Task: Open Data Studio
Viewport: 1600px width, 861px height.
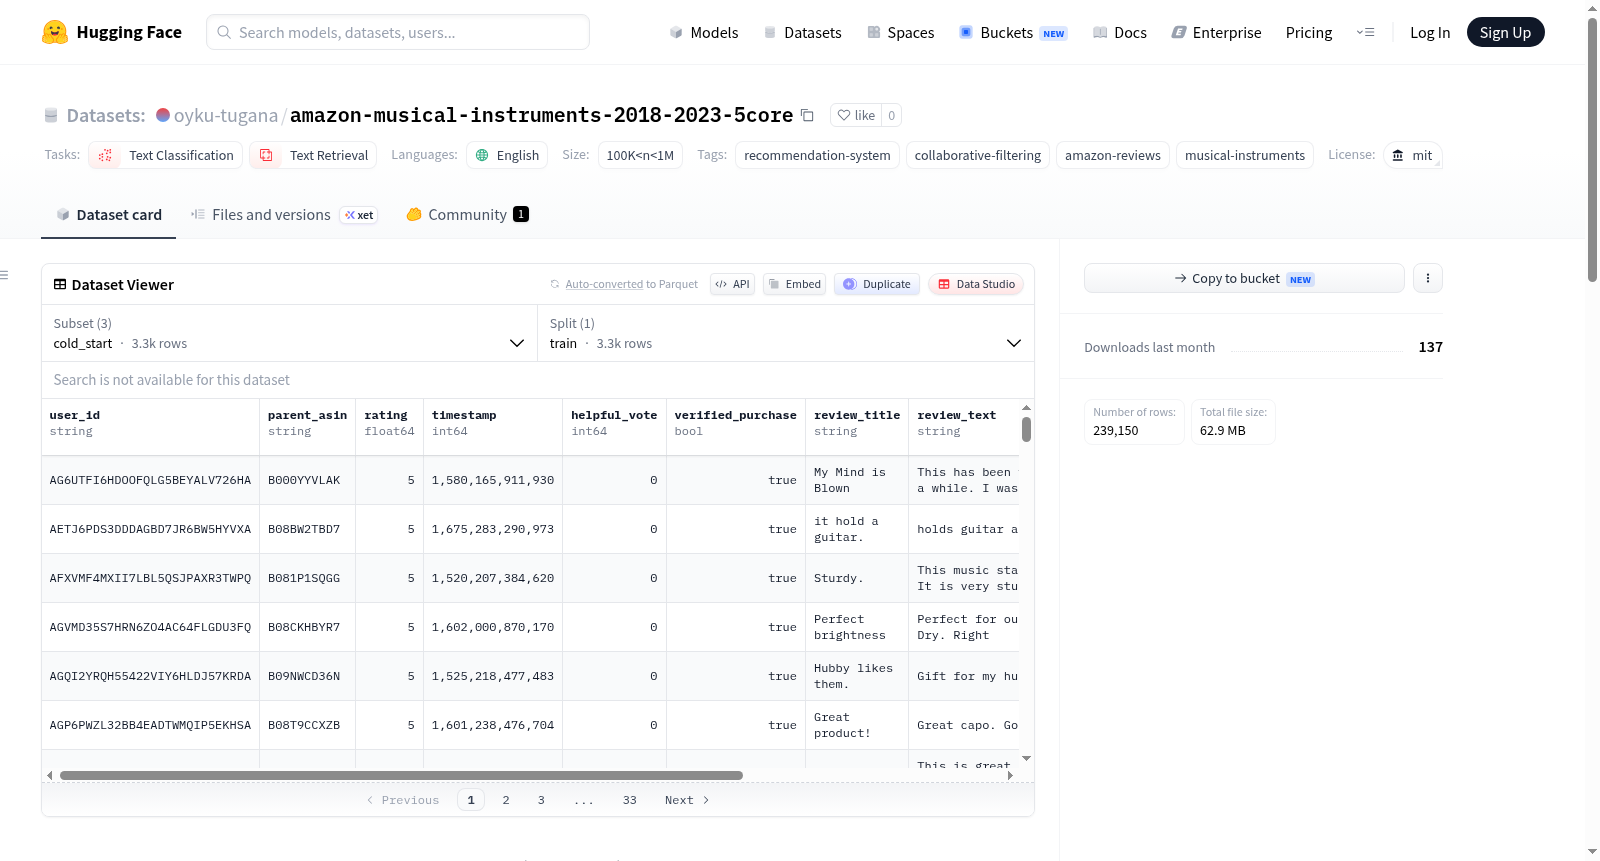Action: 976,284
